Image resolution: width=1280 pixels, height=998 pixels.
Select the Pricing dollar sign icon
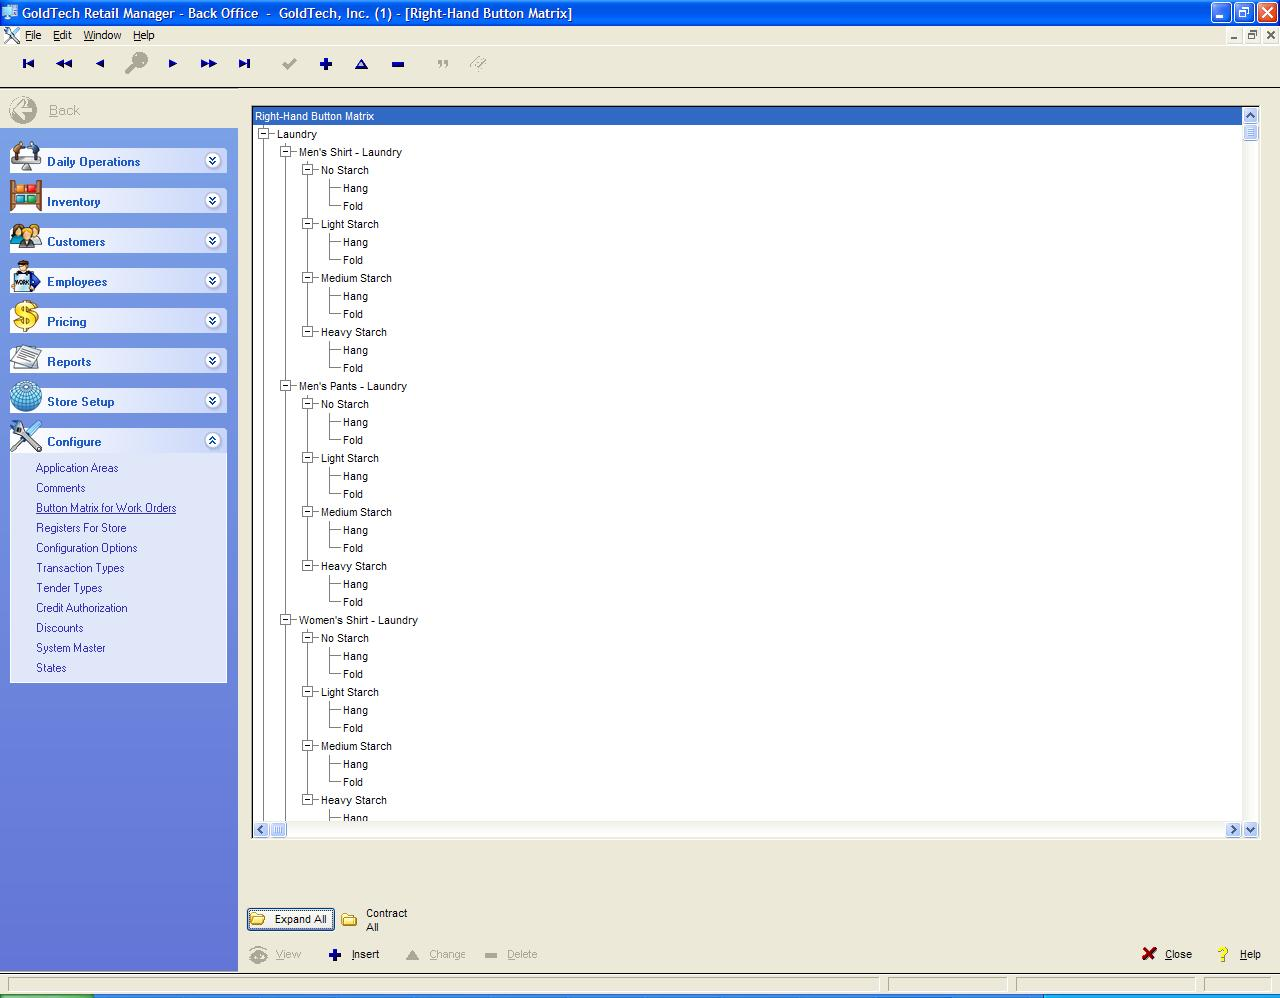point(24,319)
